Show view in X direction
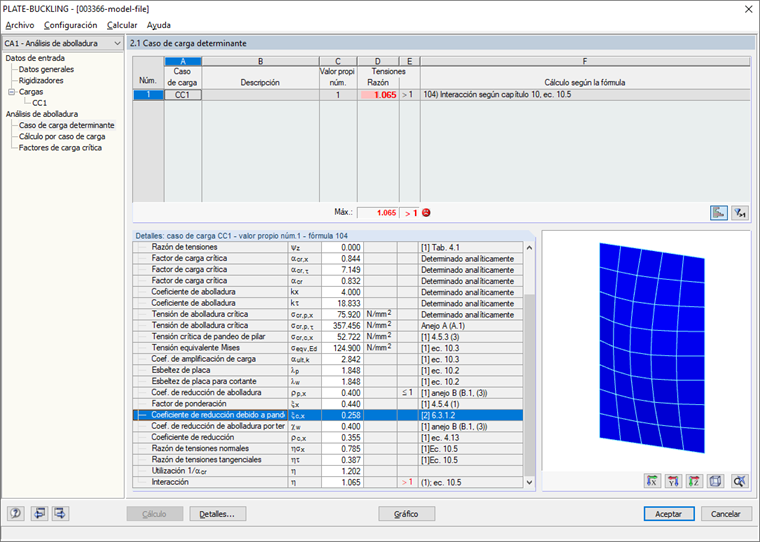760x542 pixels. [652, 481]
